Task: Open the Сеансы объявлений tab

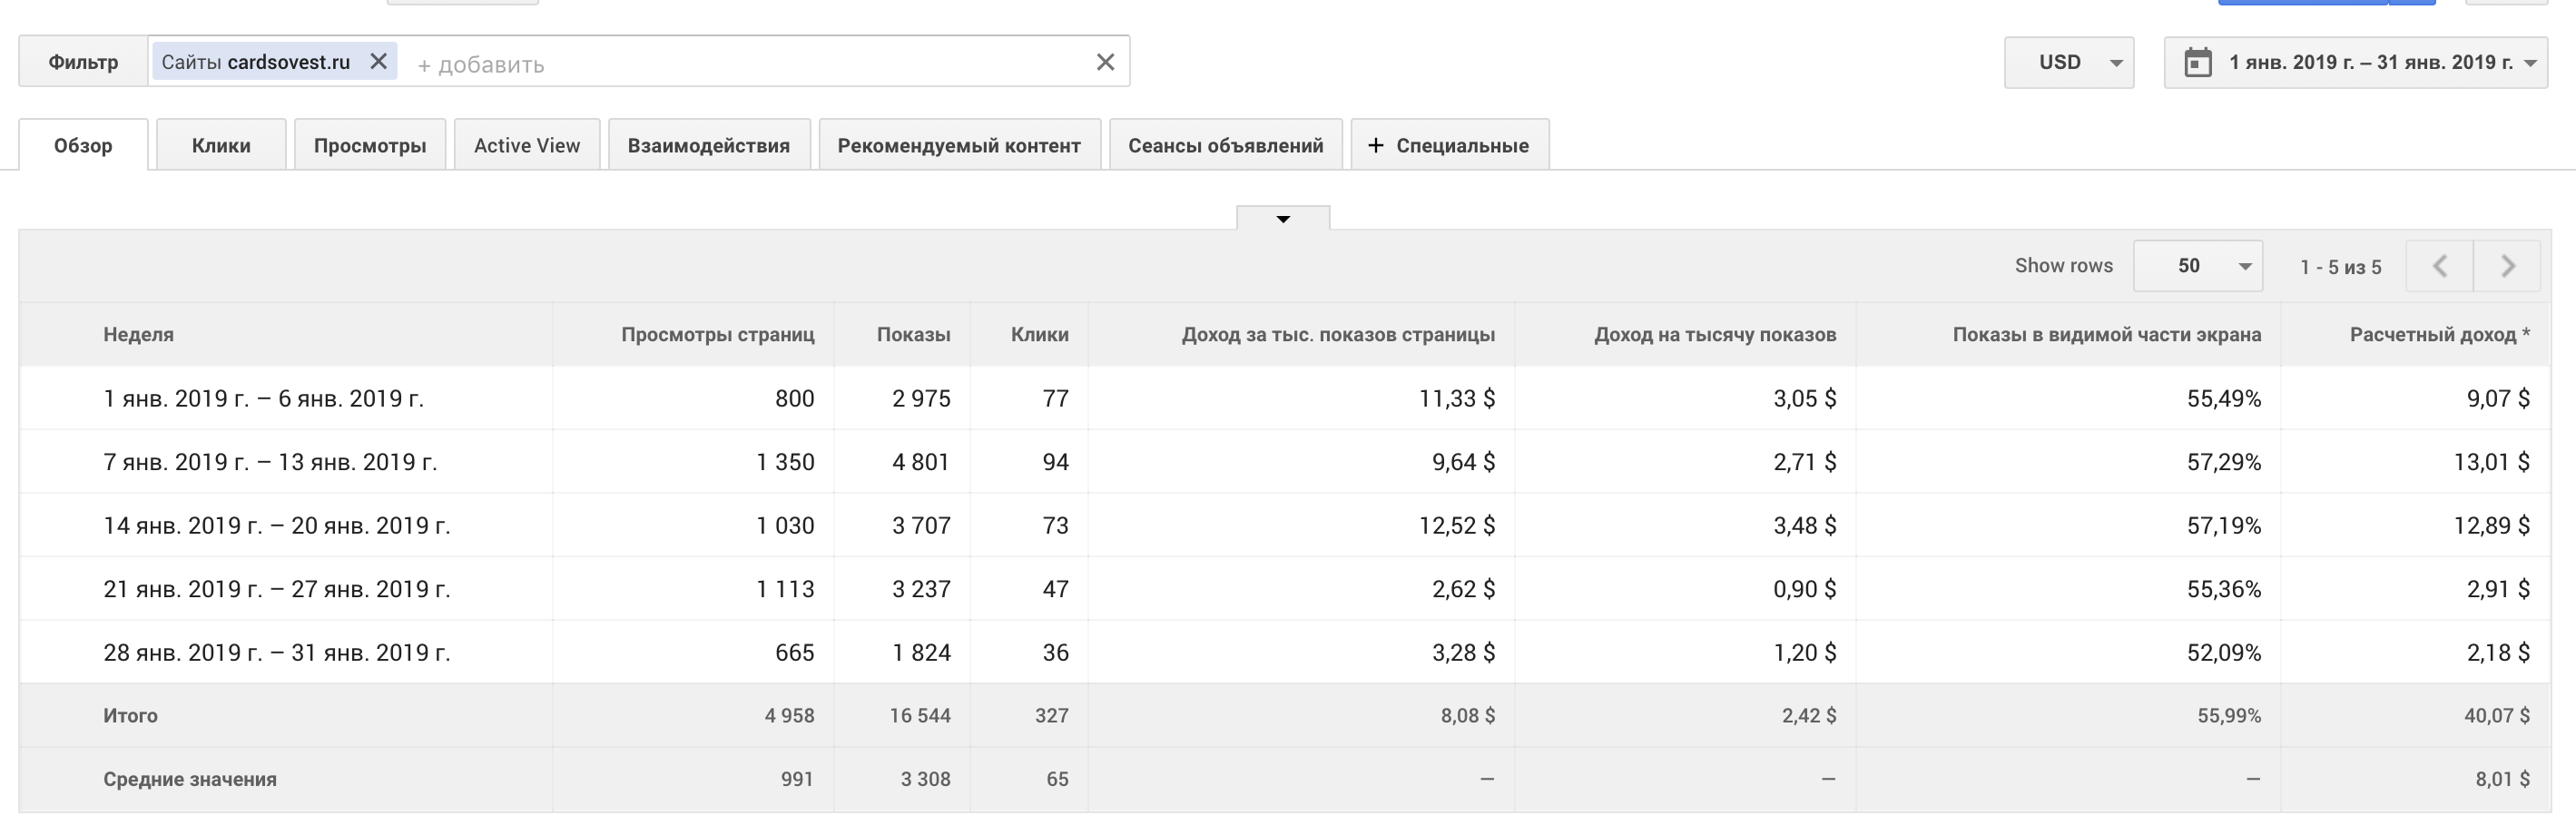Action: [x=1225, y=146]
